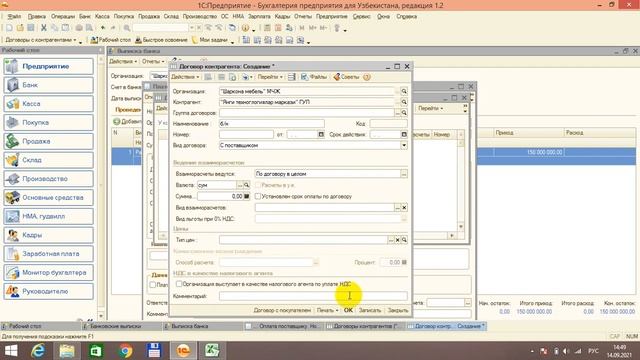Open calculator button of Сумма field
640x360 pixels.
[247, 196]
